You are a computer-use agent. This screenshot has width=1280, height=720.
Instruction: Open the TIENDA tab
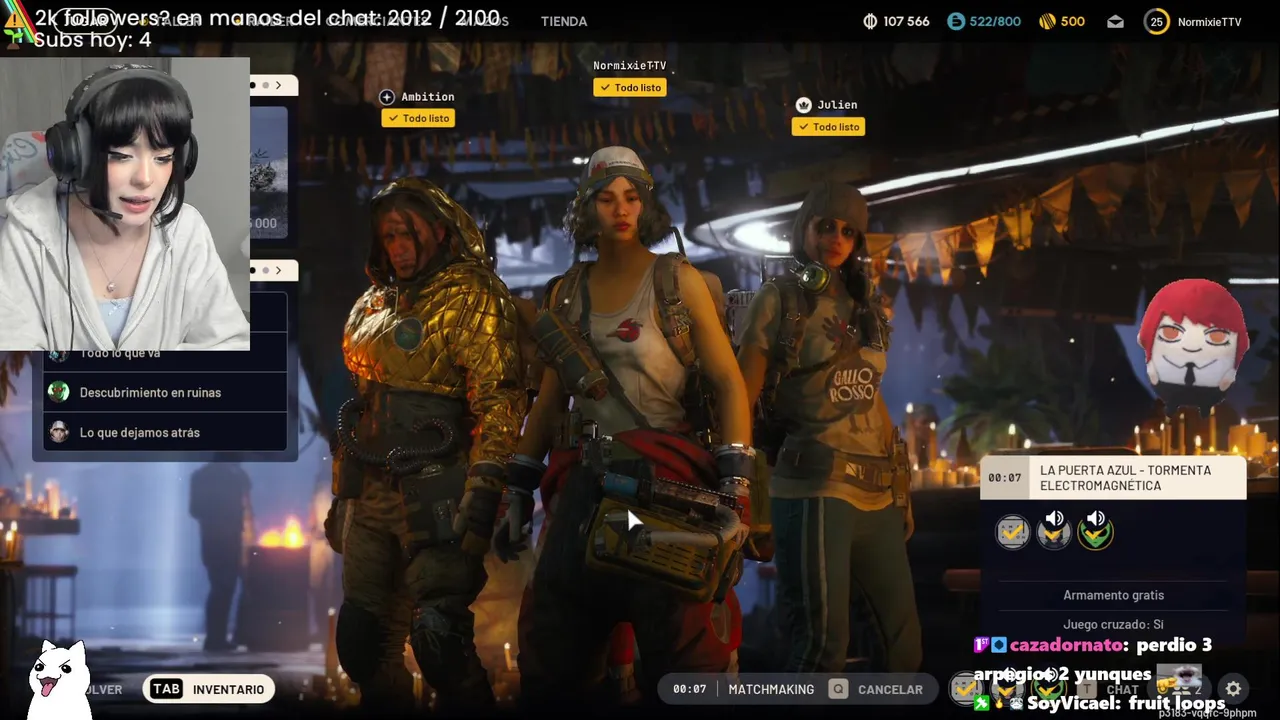coord(564,21)
